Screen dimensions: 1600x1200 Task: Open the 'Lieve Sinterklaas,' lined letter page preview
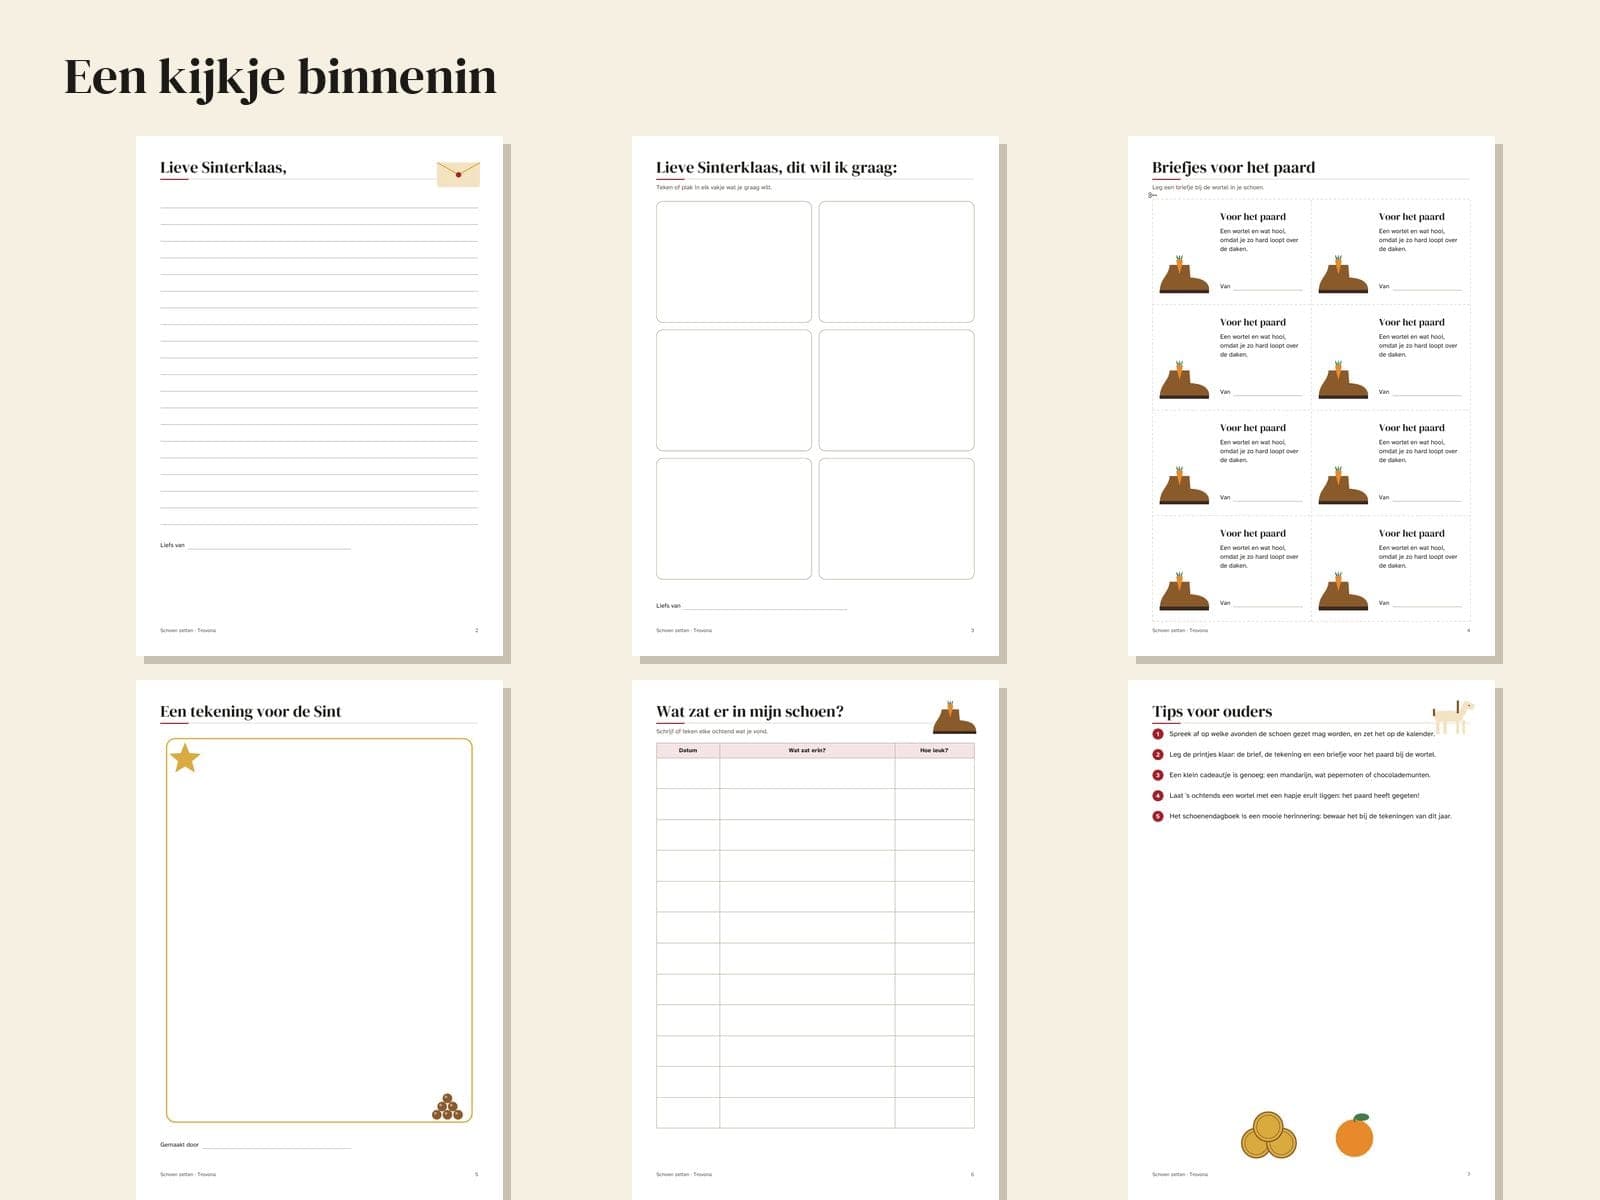tap(319, 396)
